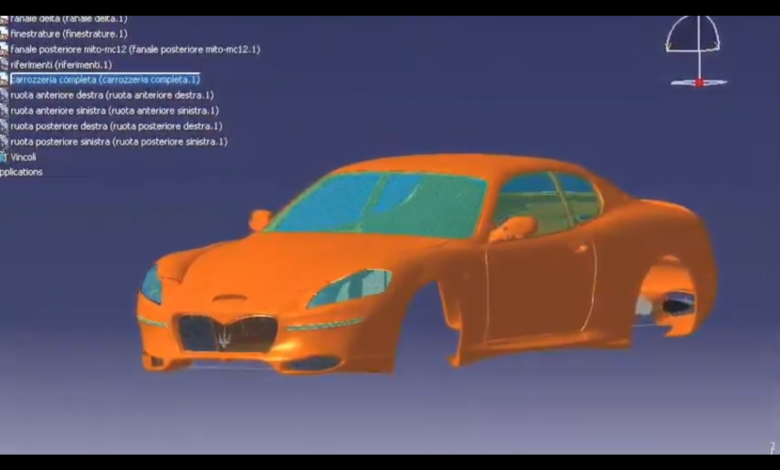780x470 pixels.
Task: Select the 'Vincoli' constraints node label
Action: coord(23,157)
